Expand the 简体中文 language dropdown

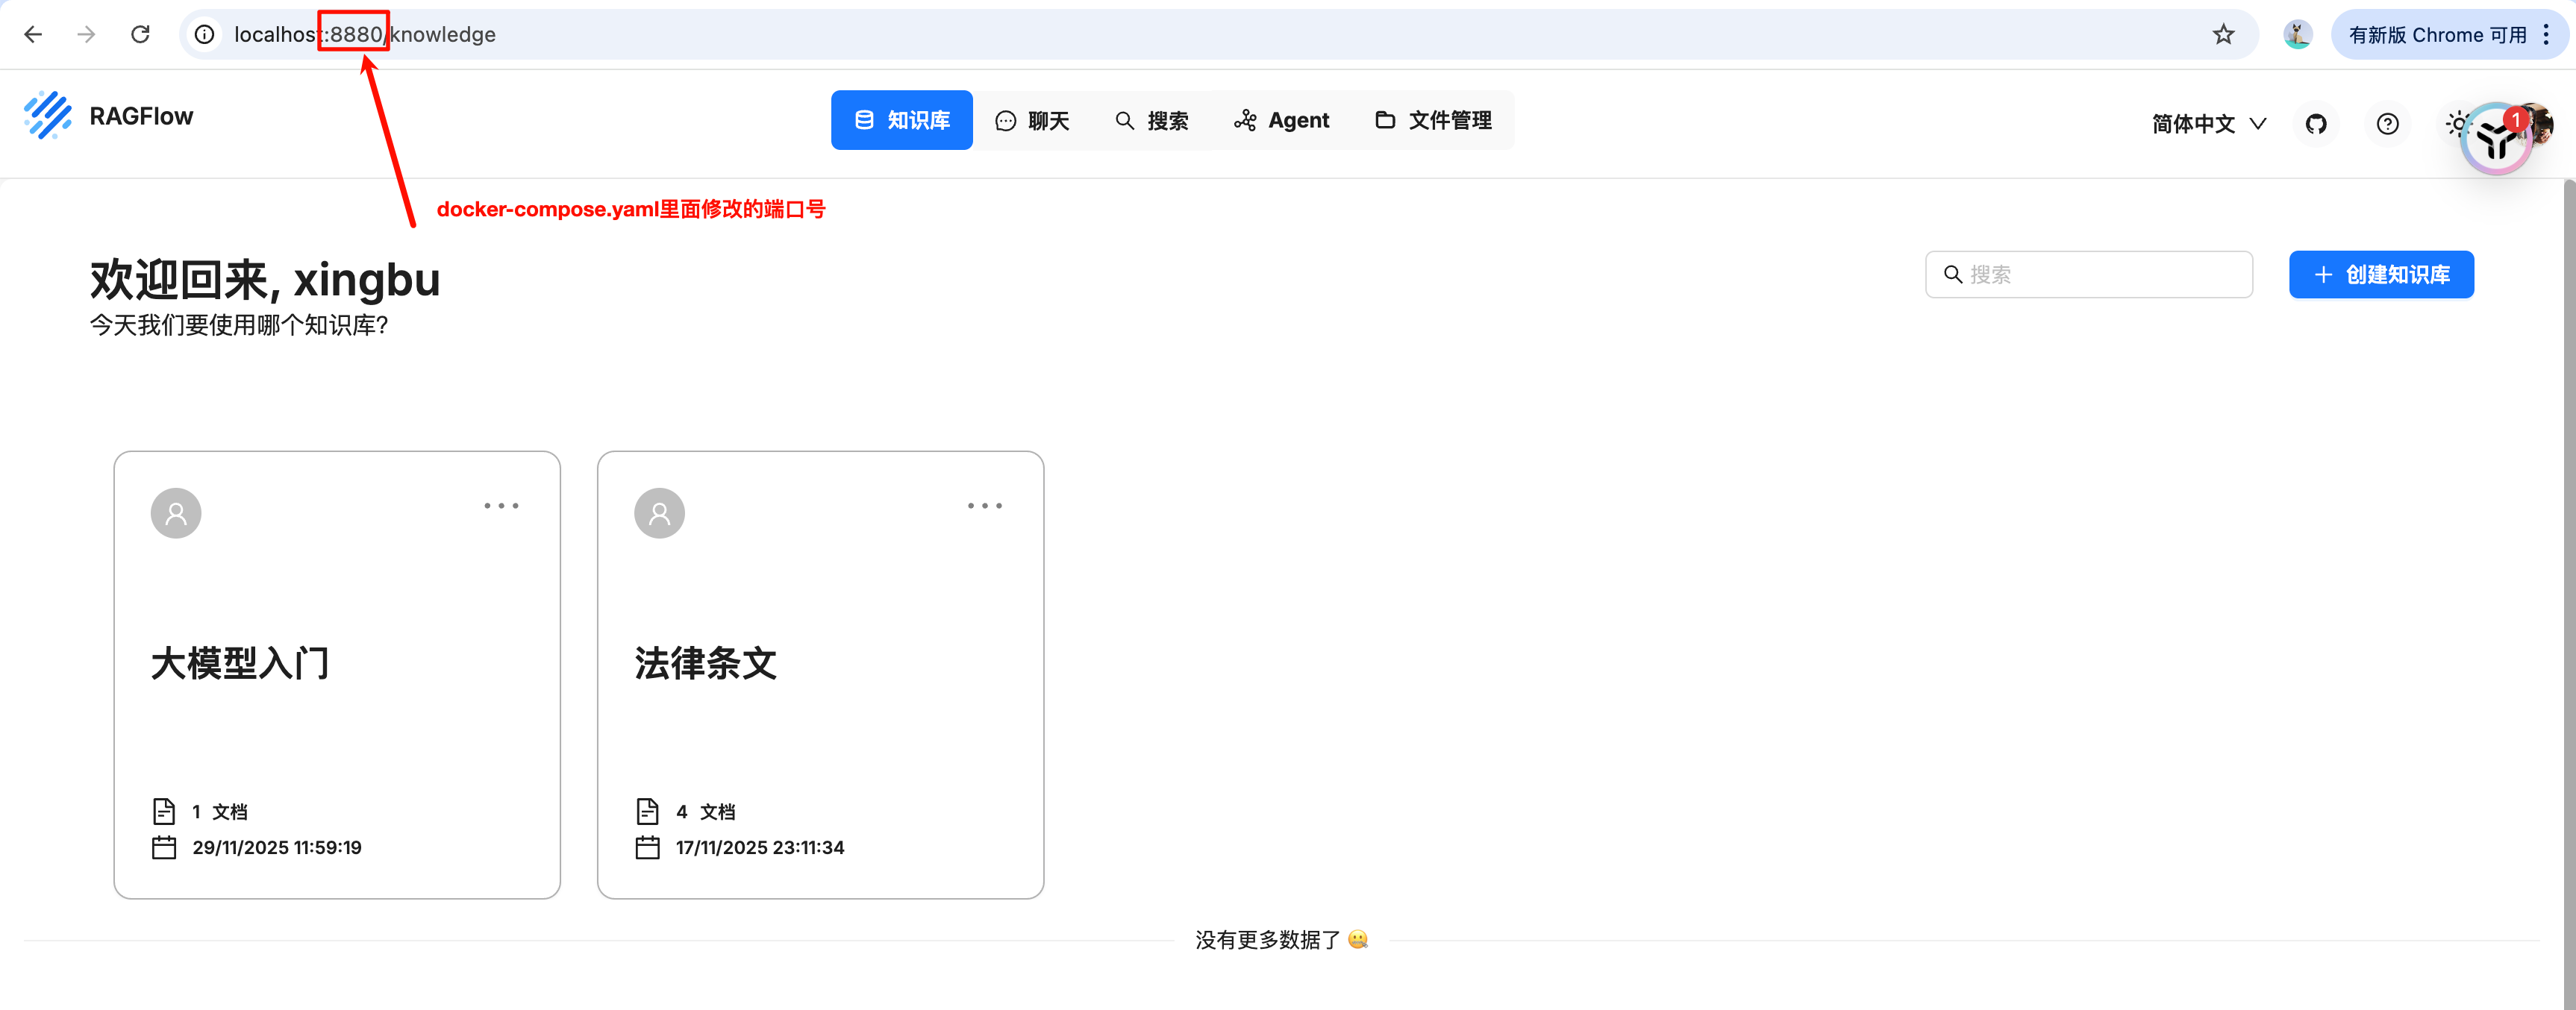(2208, 123)
